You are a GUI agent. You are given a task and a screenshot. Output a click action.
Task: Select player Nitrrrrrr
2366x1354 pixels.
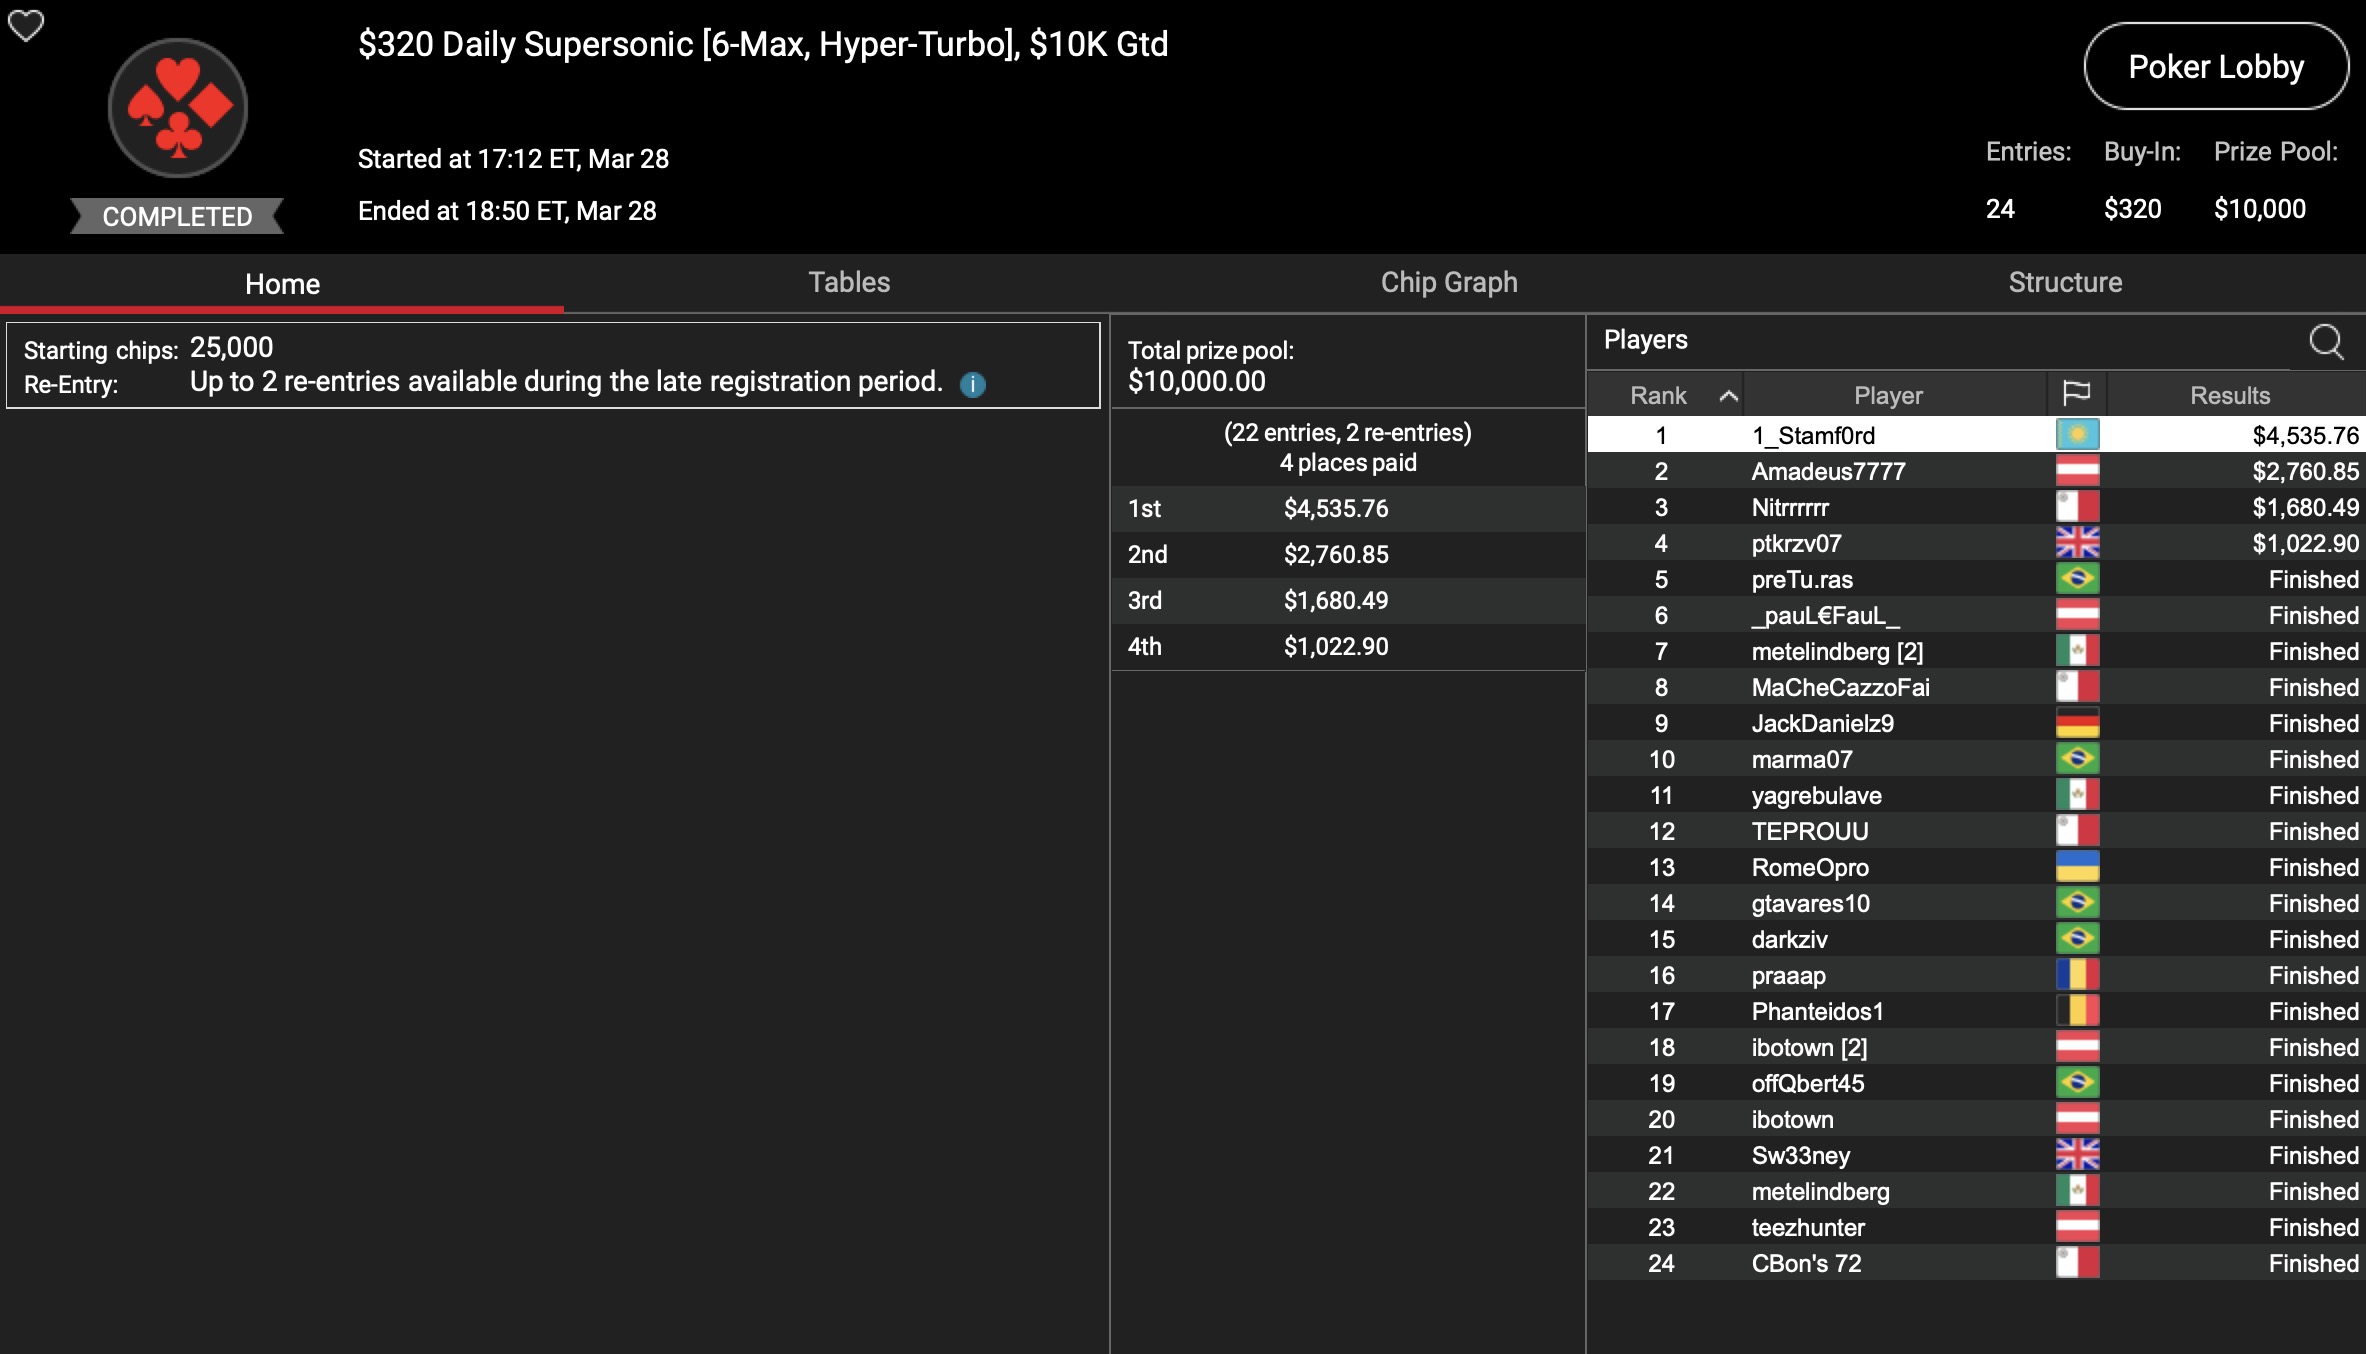click(x=1976, y=507)
